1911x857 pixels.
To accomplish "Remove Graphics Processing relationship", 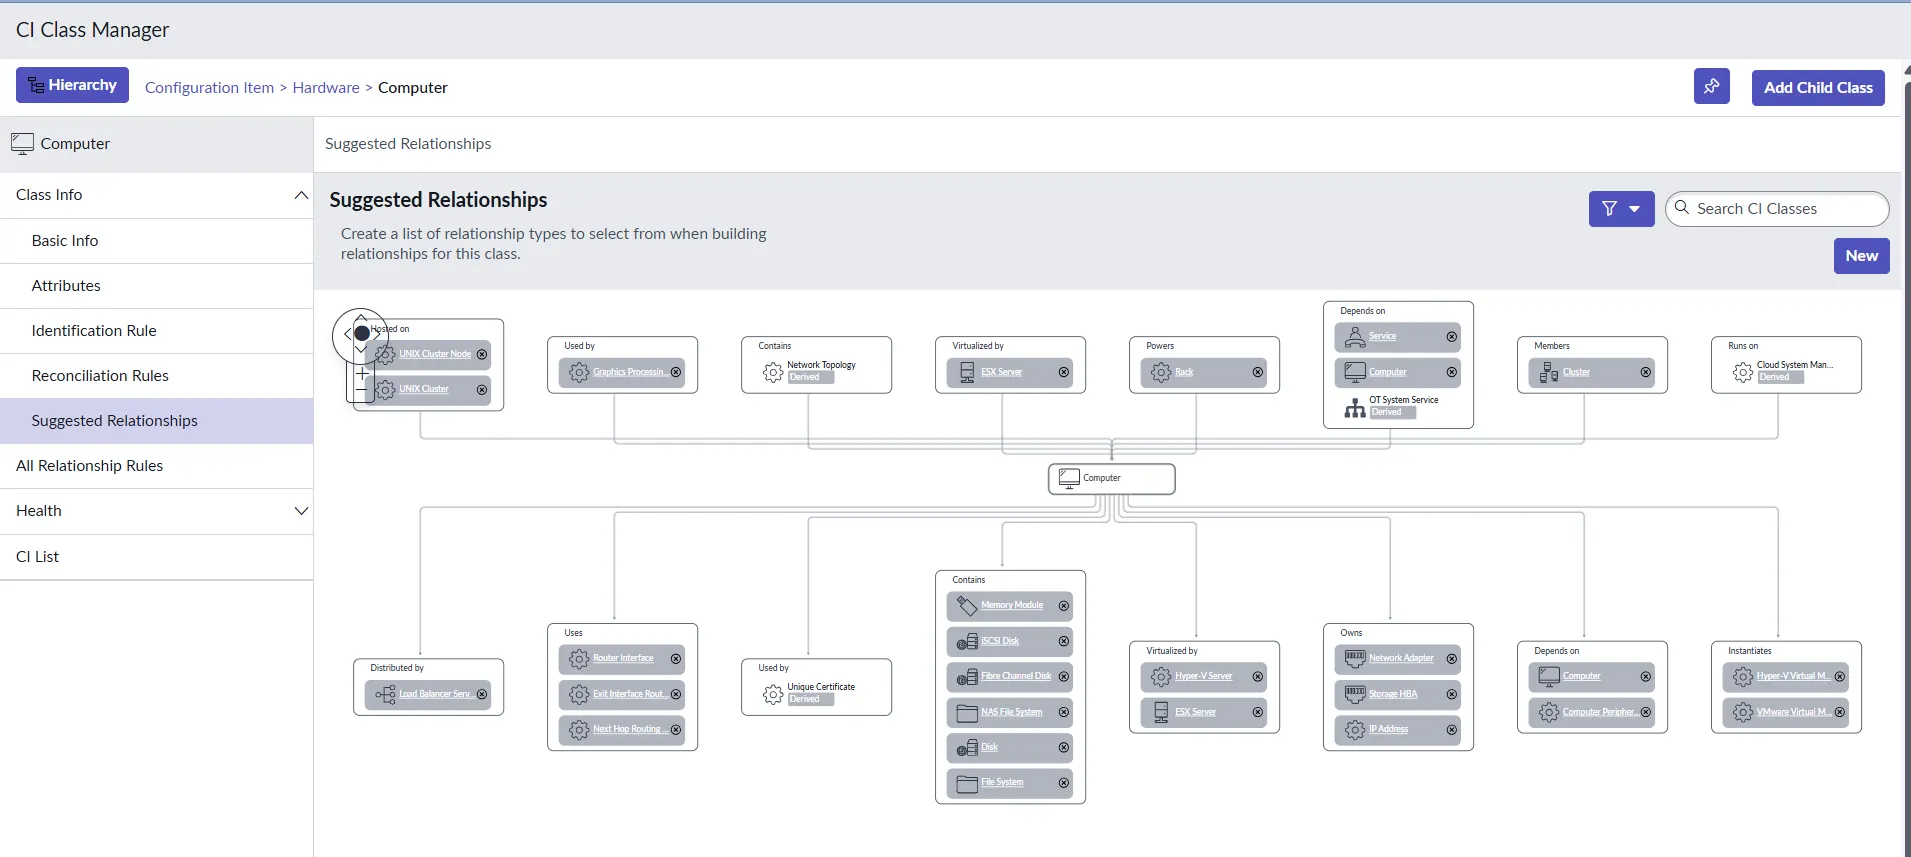I will 676,372.
